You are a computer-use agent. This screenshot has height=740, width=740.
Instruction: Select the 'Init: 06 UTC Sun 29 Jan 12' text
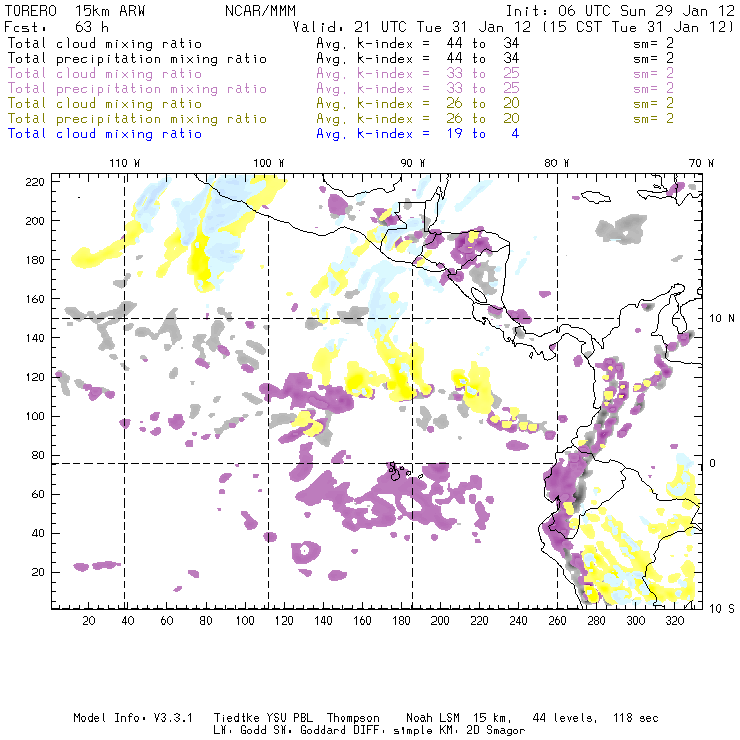(620, 11)
